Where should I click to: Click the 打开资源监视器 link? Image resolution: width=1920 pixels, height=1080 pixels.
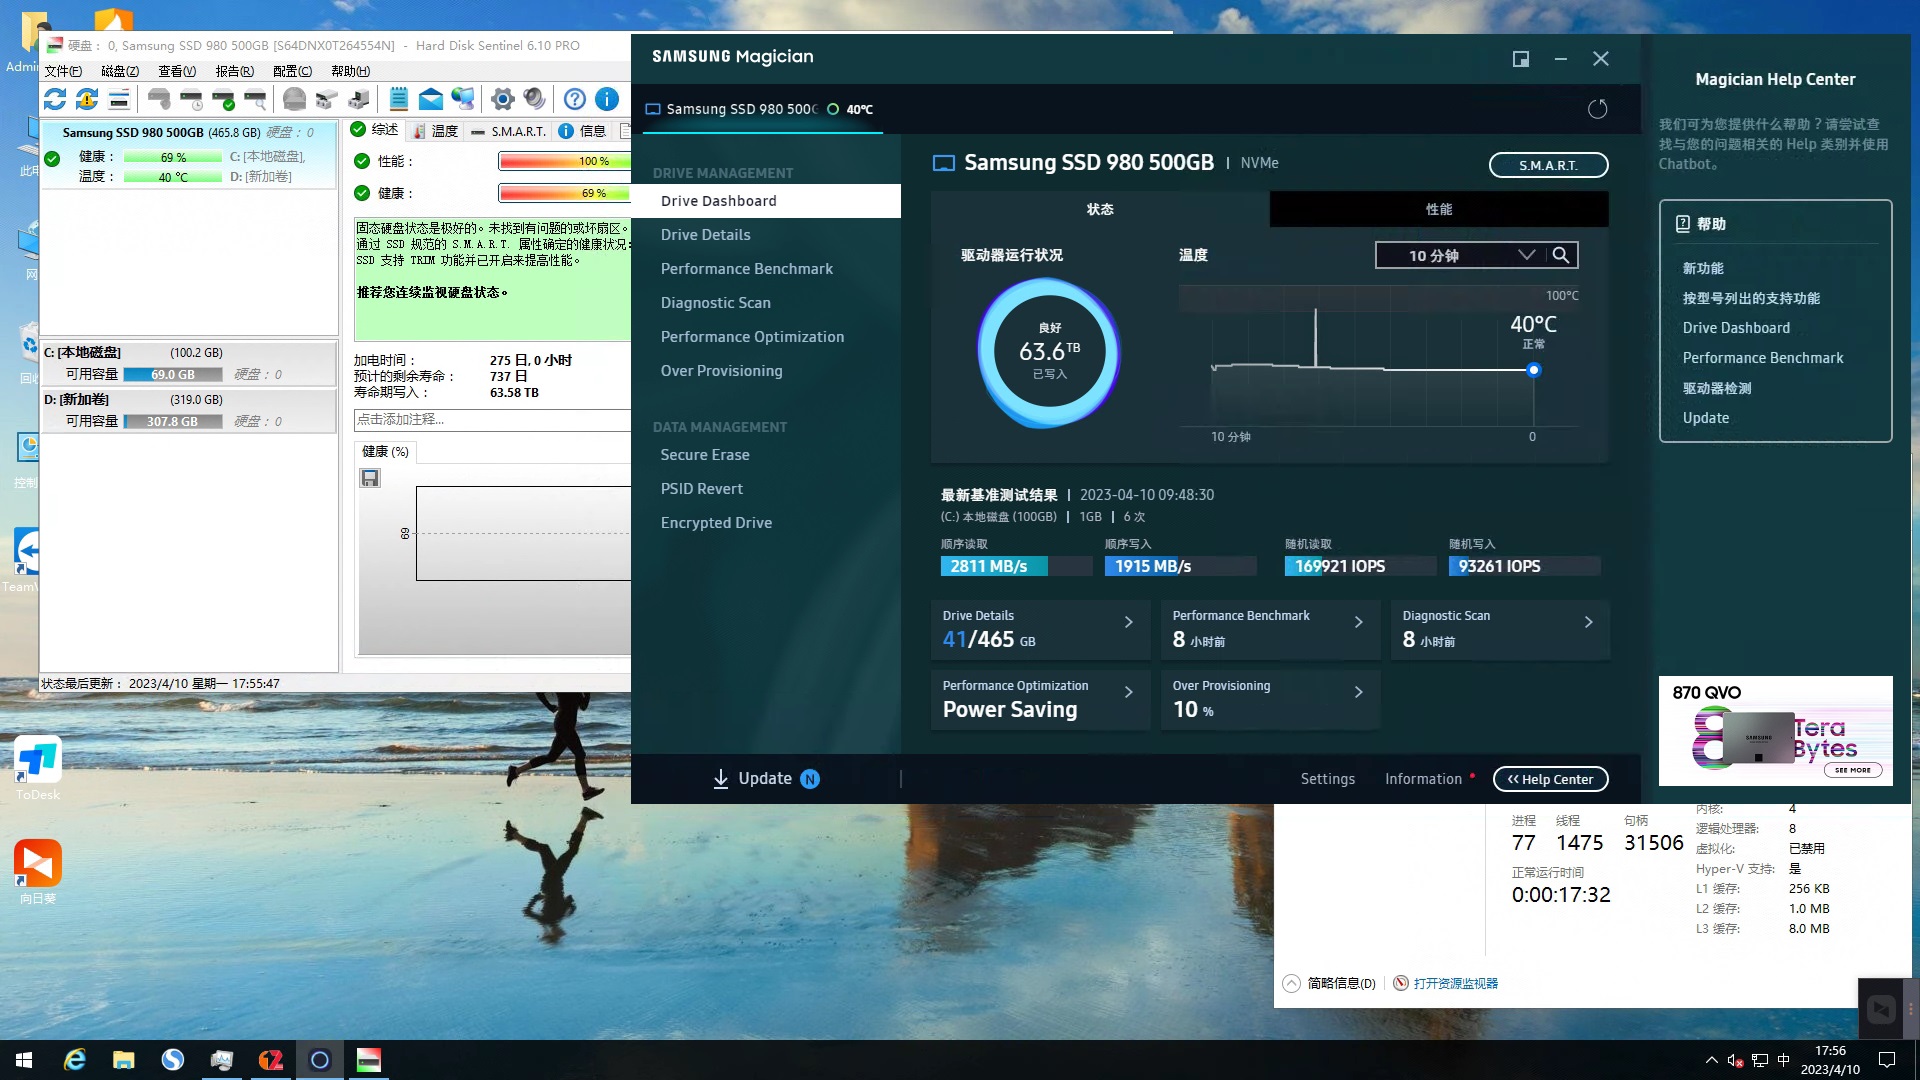pyautogui.click(x=1455, y=983)
